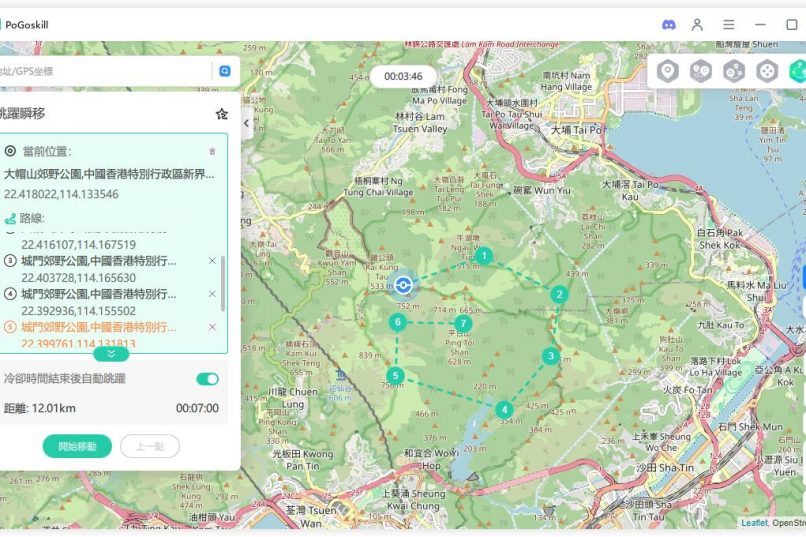
Task: Toggle auto jump after cooldown switch
Action: (207, 379)
